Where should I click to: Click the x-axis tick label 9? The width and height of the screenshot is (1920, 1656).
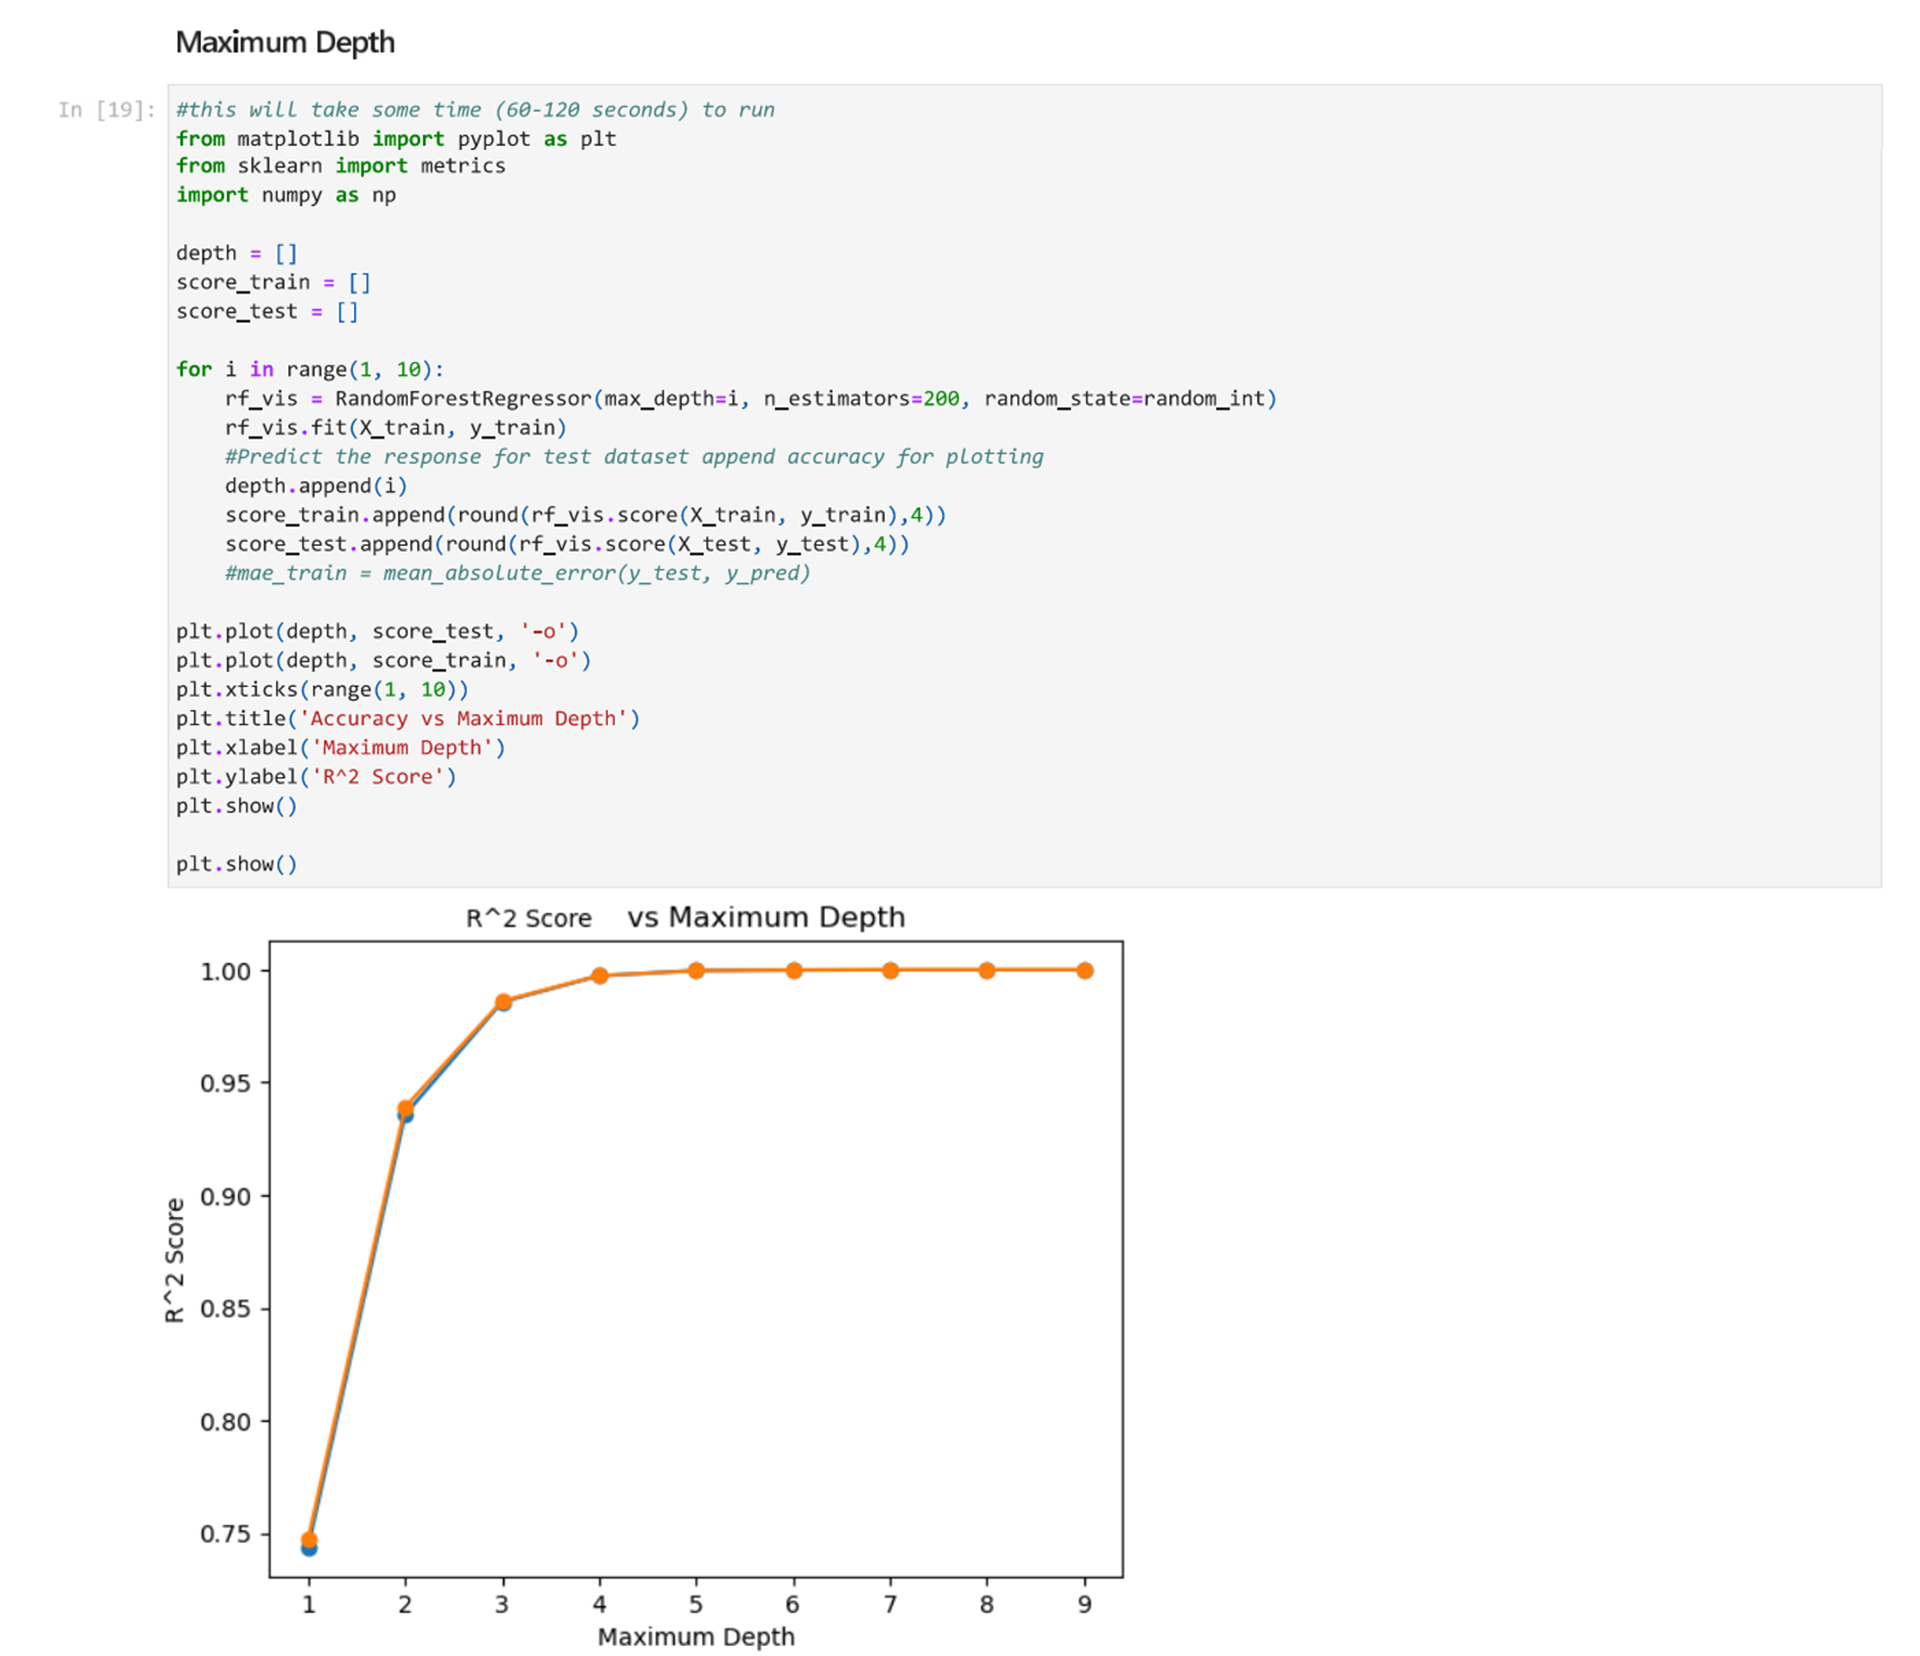coord(1084,1604)
